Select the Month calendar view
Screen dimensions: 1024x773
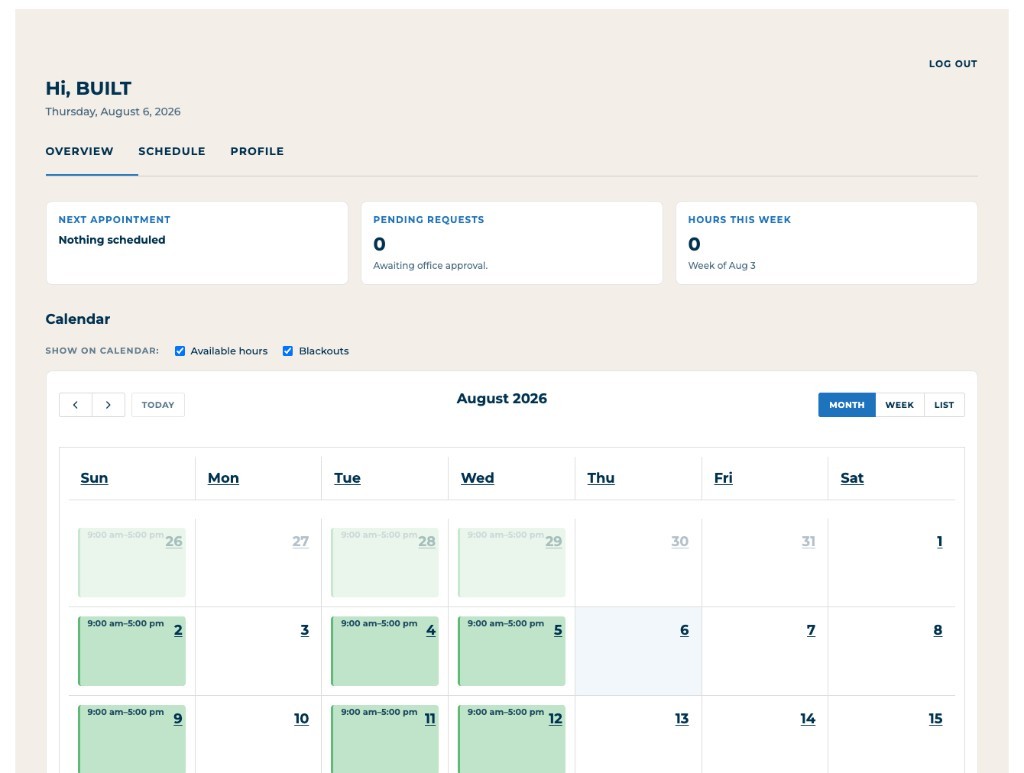(x=846, y=405)
